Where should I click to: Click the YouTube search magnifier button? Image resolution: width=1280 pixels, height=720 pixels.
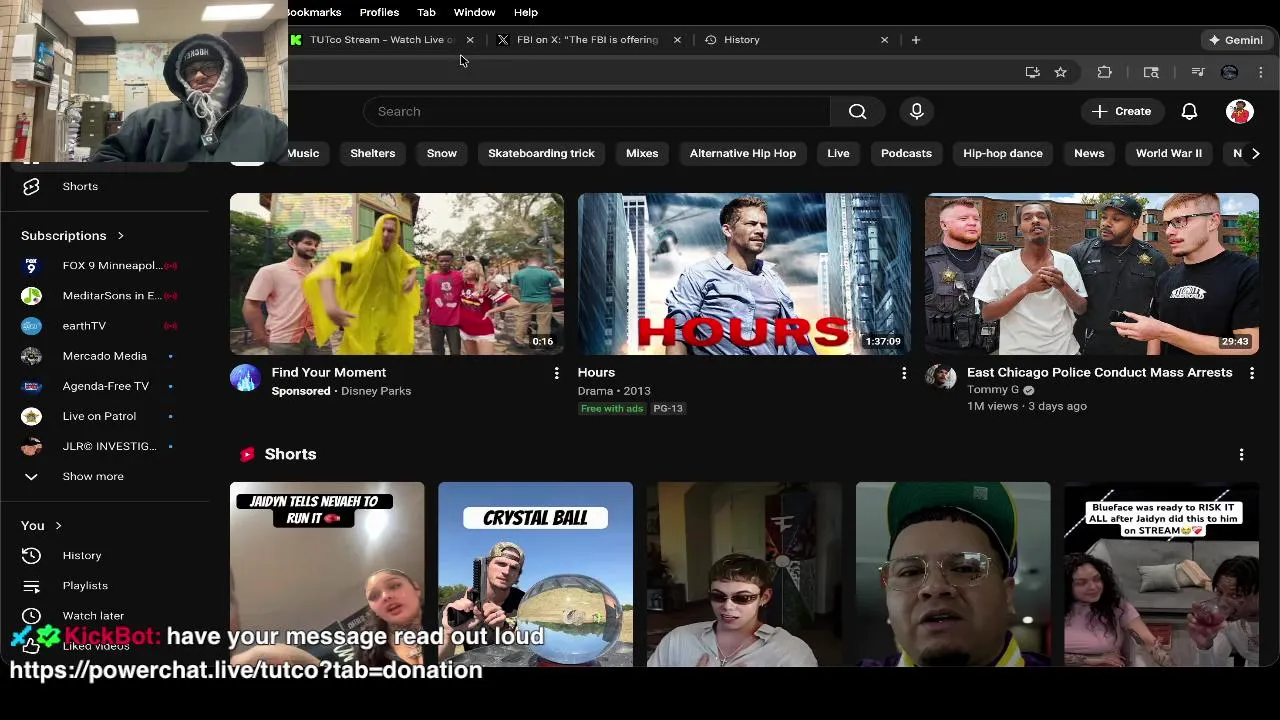click(x=857, y=111)
